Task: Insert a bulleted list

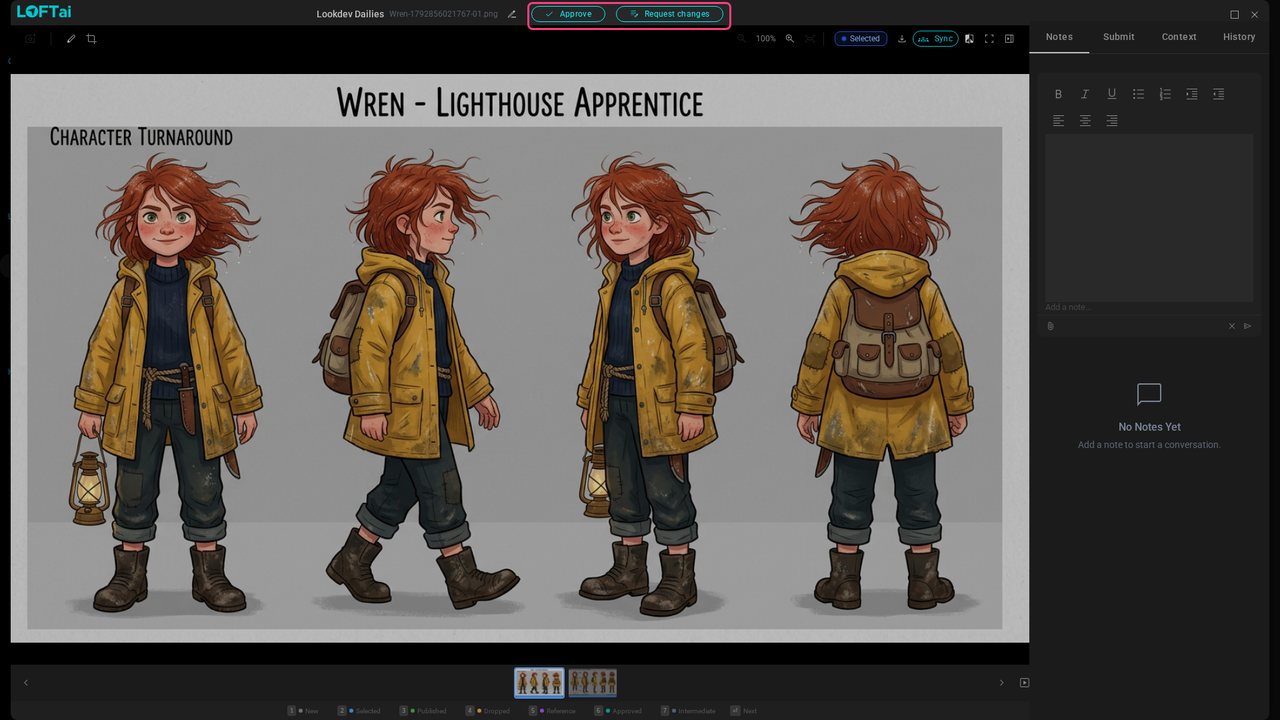Action: click(x=1138, y=94)
